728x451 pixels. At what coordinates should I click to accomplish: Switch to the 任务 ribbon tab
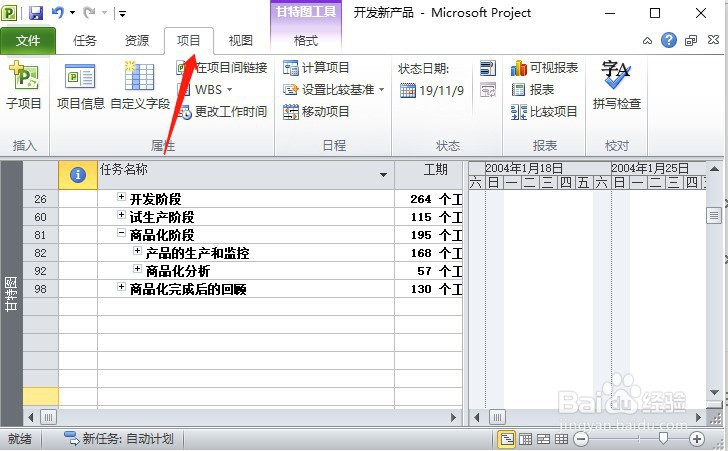[84, 41]
